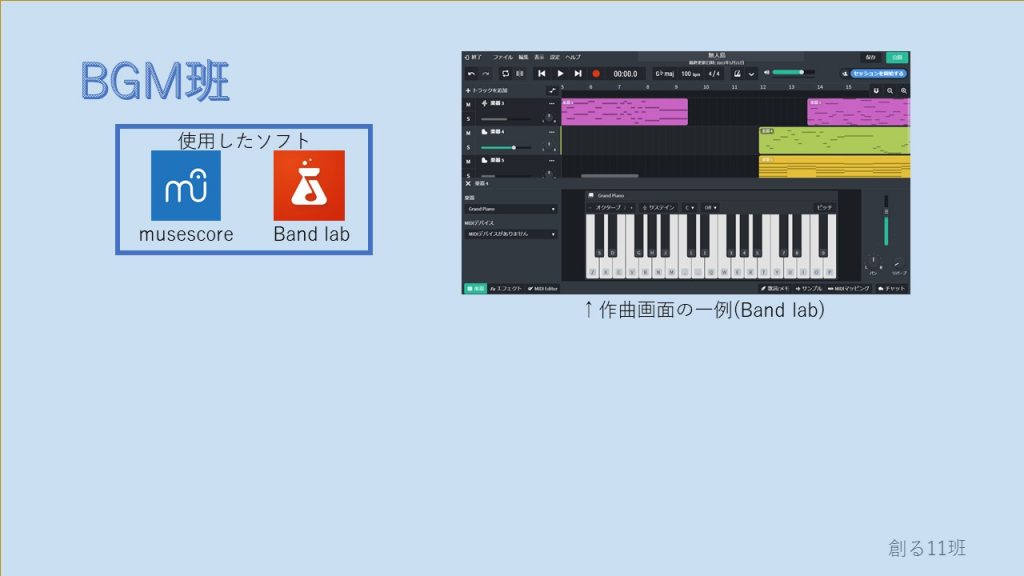Screen dimensions: 1024x576
Task: Switch to the MIDI Editor tab
Action: tap(543, 288)
